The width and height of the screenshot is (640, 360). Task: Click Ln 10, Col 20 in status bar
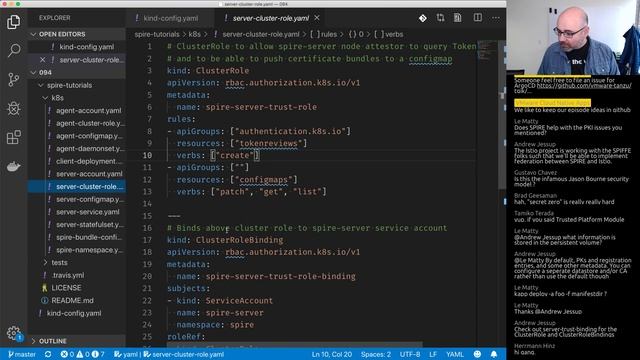(x=331, y=354)
